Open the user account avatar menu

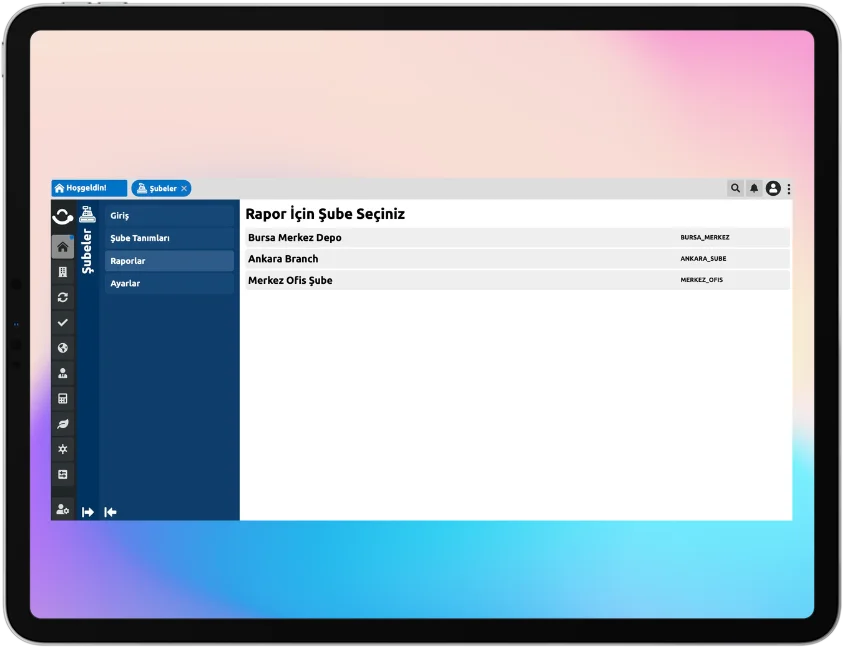tap(773, 188)
